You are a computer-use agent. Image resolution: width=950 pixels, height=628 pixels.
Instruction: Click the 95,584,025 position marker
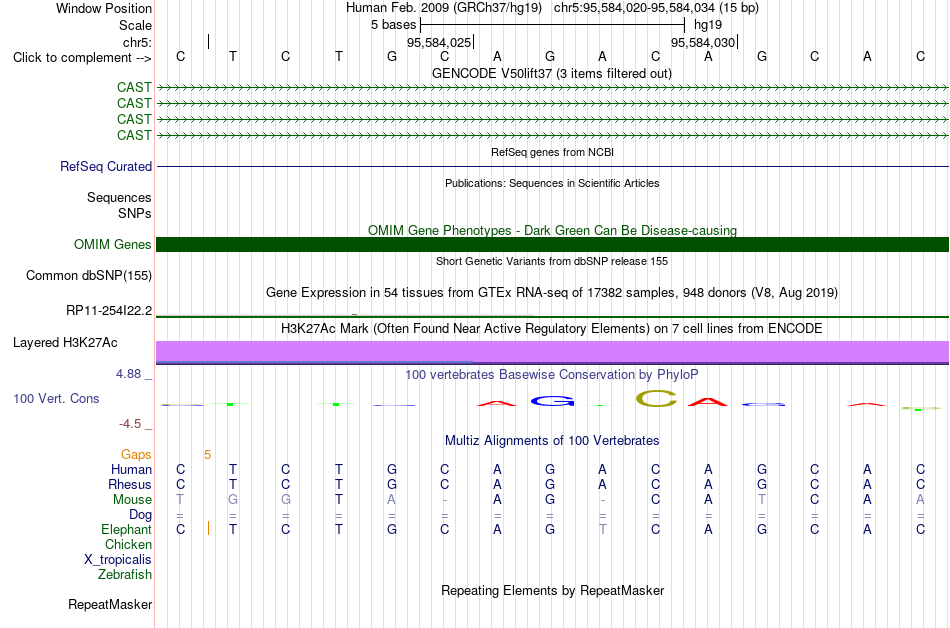click(x=439, y=42)
